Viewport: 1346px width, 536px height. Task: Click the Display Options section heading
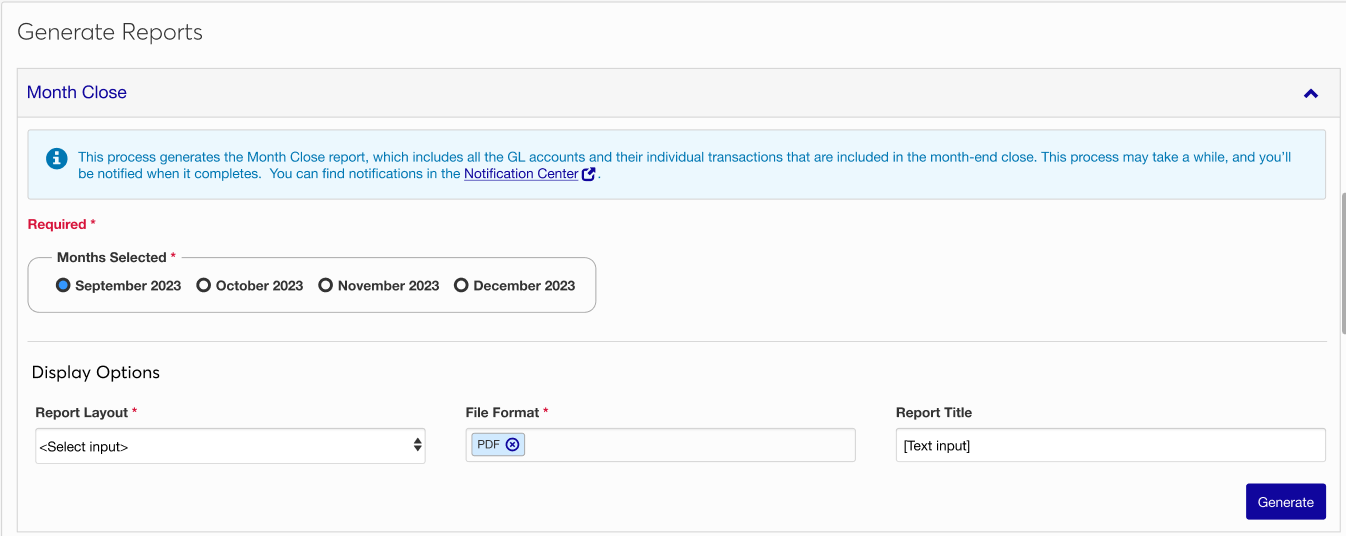pyautogui.click(x=96, y=372)
